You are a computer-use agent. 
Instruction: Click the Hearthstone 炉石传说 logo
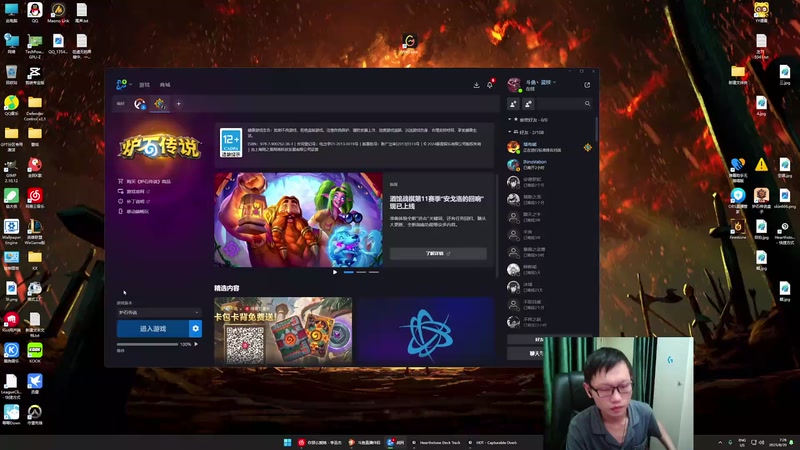coord(160,146)
